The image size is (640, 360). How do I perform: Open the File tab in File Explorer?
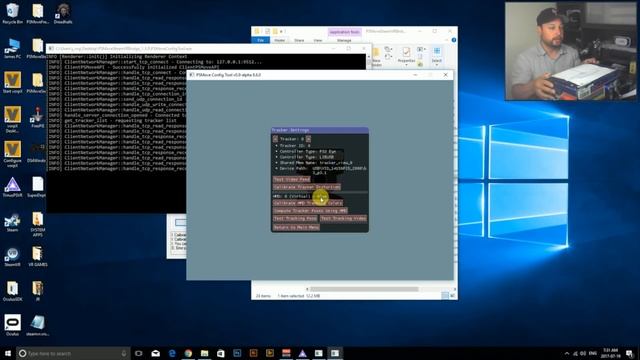pos(260,40)
